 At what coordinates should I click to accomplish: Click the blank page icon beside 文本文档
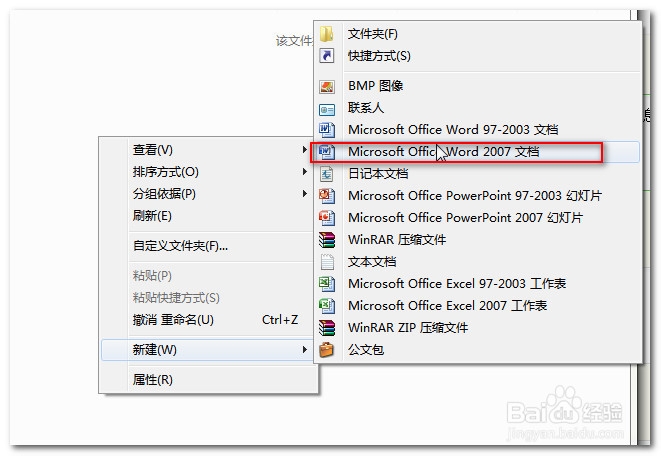(x=327, y=262)
